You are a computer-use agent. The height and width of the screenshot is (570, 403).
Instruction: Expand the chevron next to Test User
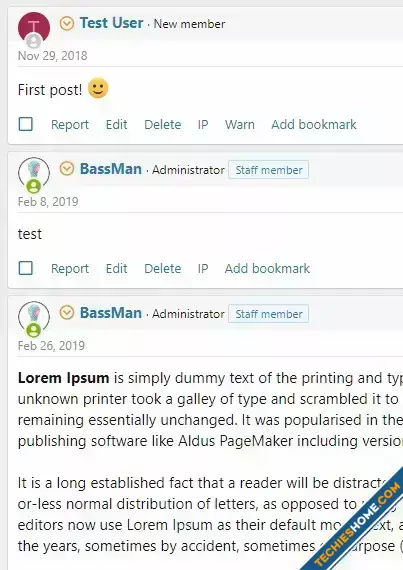(x=67, y=24)
